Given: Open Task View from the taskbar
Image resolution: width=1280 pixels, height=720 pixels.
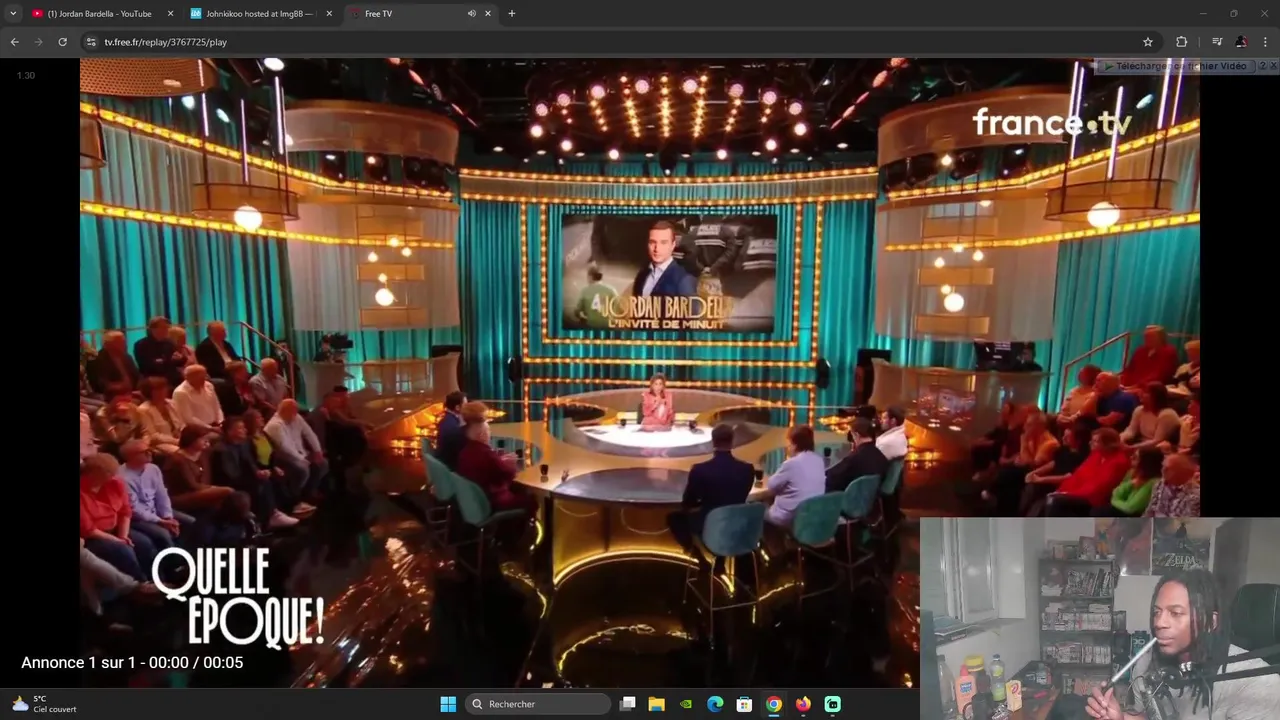Looking at the screenshot, I should coord(628,704).
